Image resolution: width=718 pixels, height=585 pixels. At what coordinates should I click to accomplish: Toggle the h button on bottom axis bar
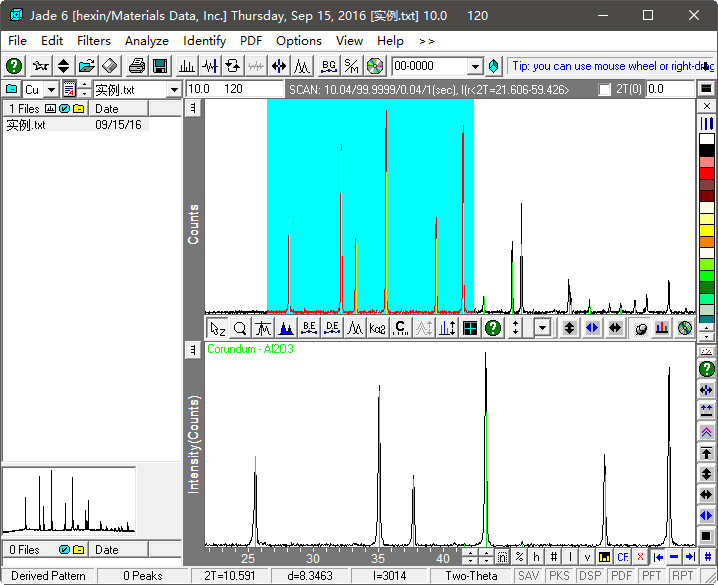pos(536,557)
